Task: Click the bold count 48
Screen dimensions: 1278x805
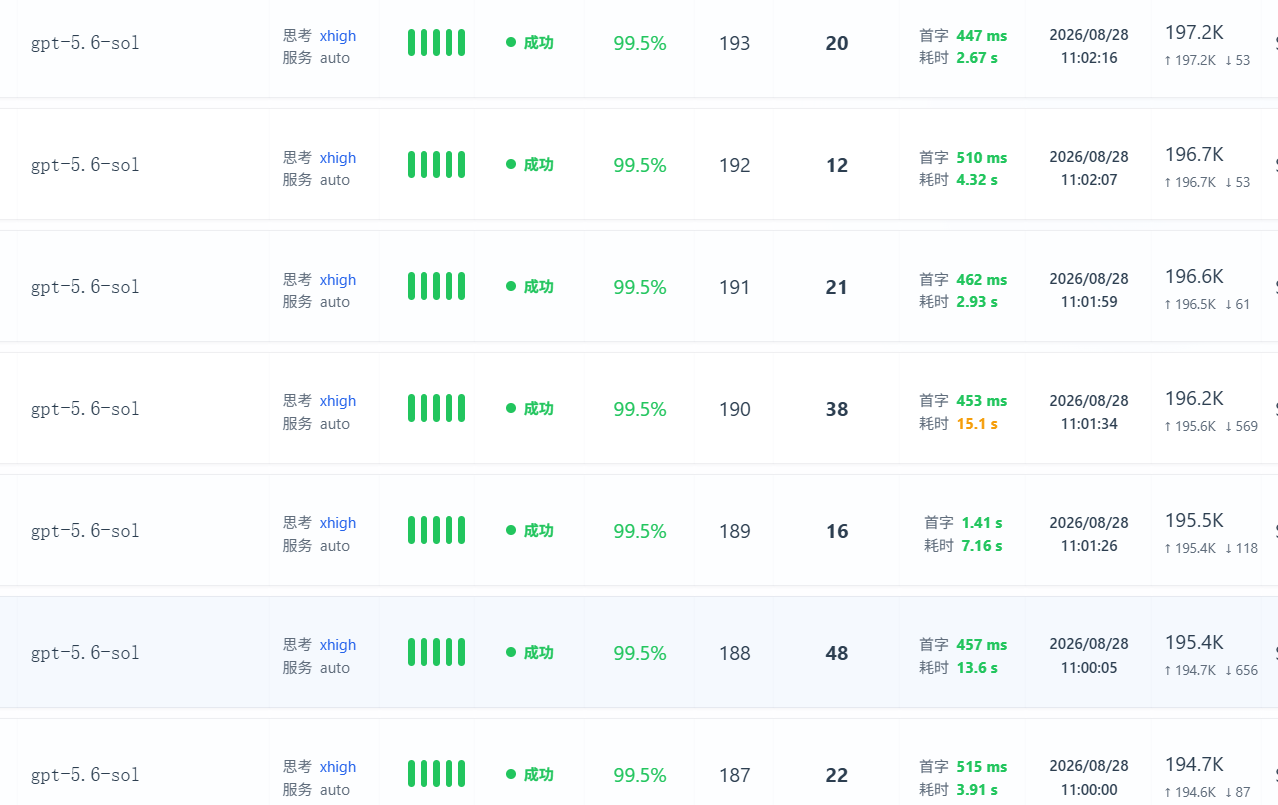Action: (837, 653)
